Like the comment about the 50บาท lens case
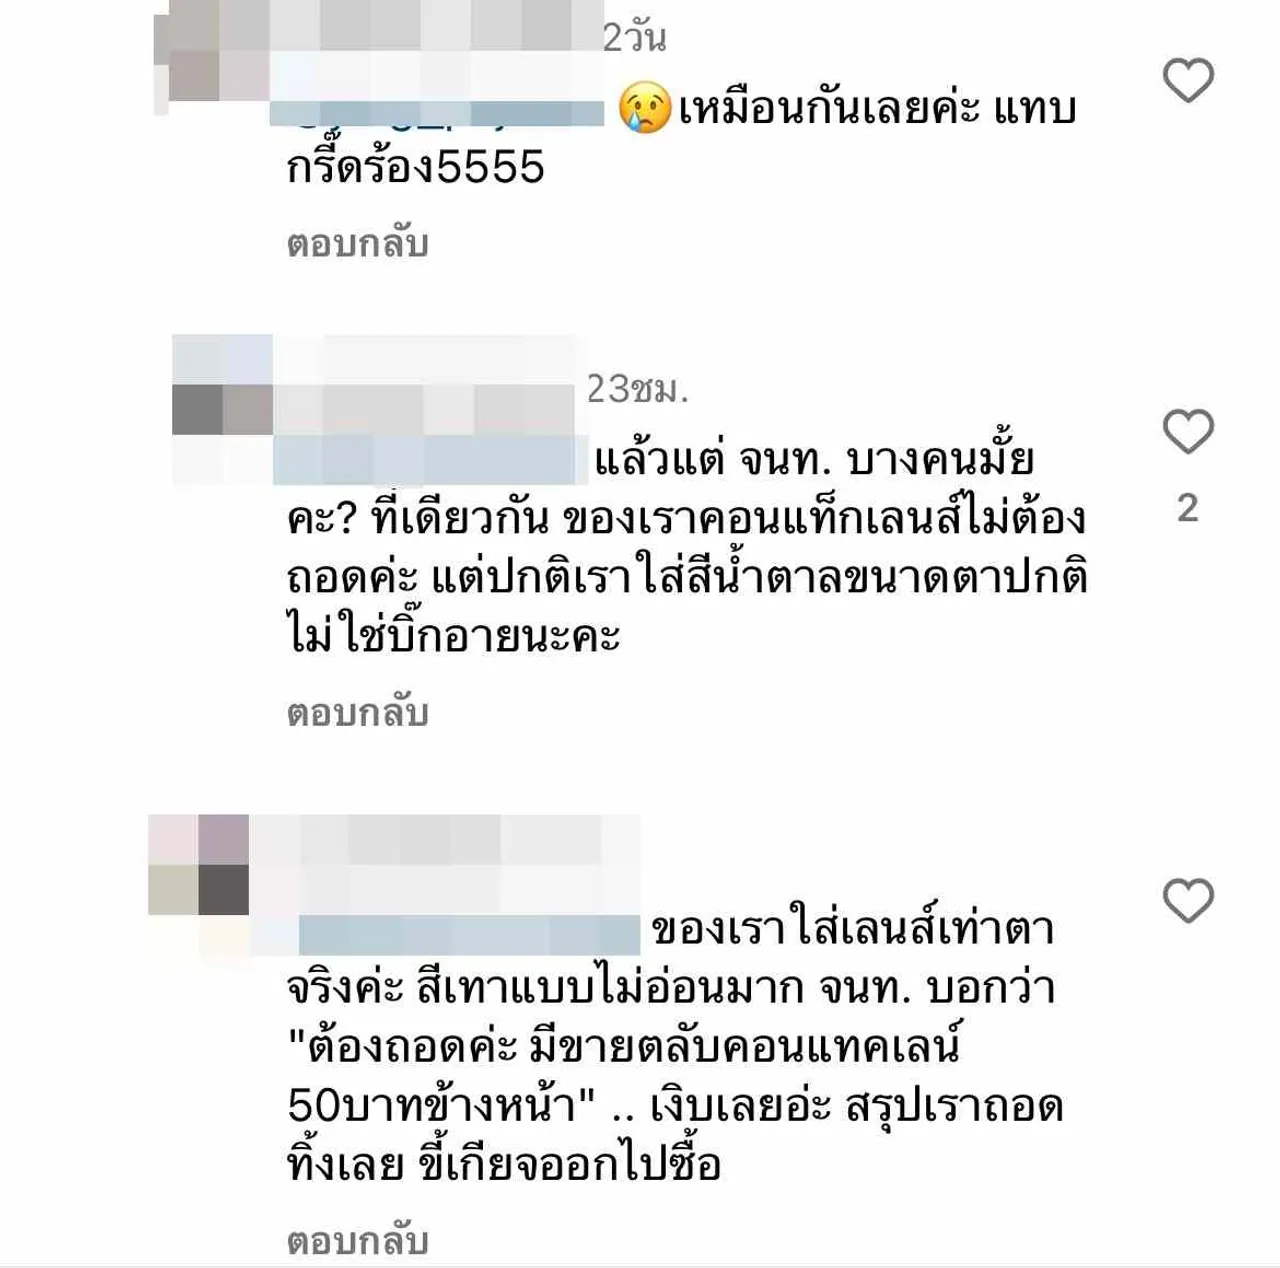Image resolution: width=1280 pixels, height=1268 pixels. (1188, 901)
